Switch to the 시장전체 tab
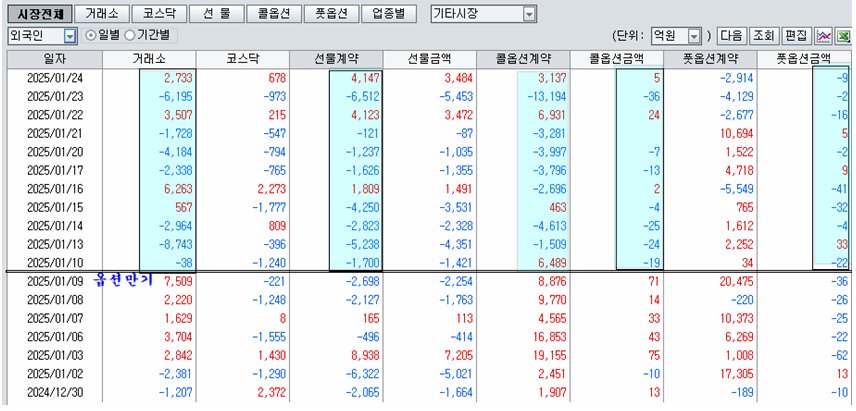The width and height of the screenshot is (856, 411). tap(40, 14)
